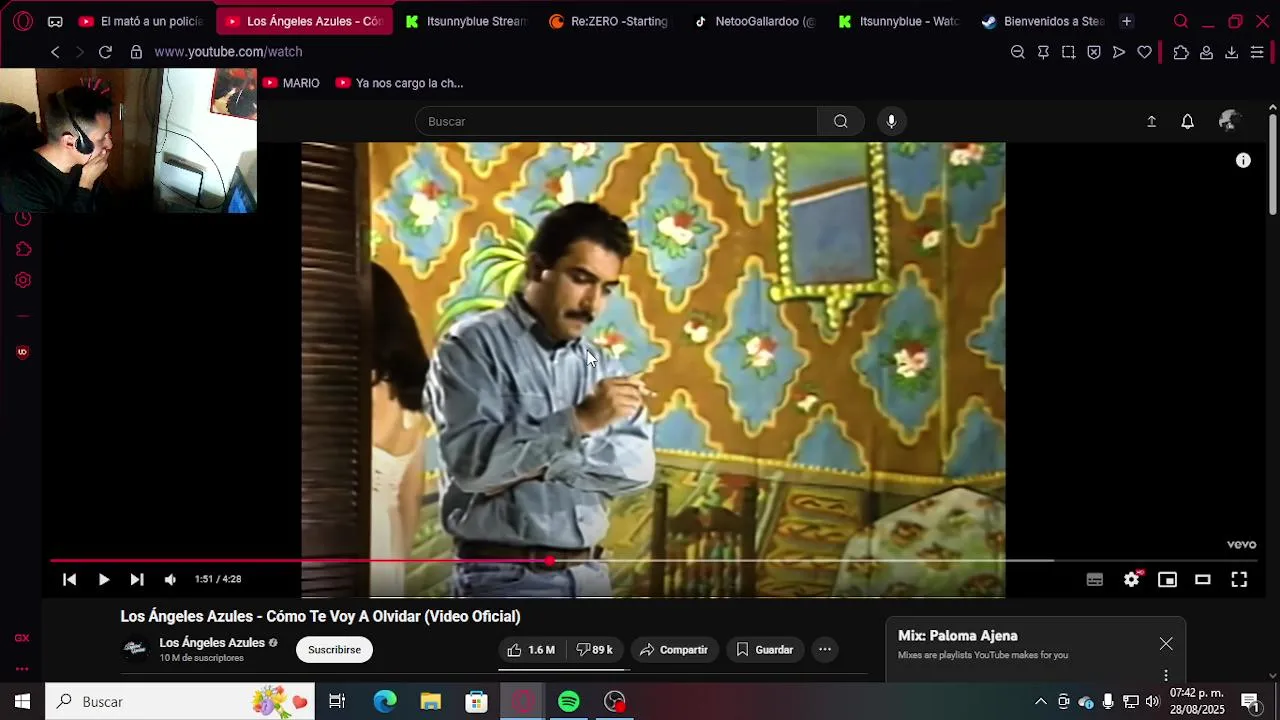Switch to 'Re:ZERO -Starting' tab
The width and height of the screenshot is (1280, 720).
[x=610, y=21]
